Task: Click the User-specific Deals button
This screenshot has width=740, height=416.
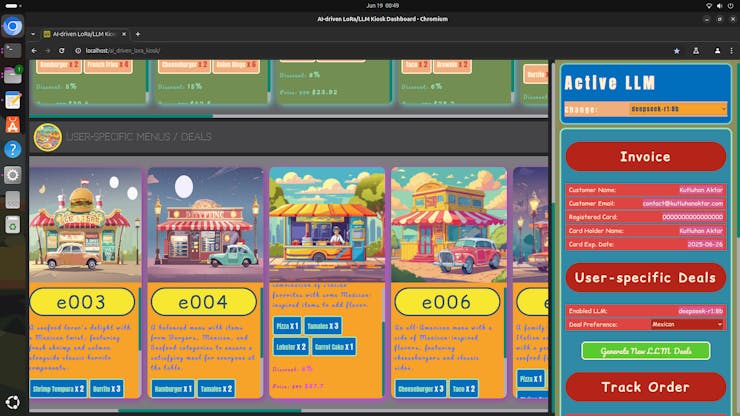Action: [x=646, y=278]
